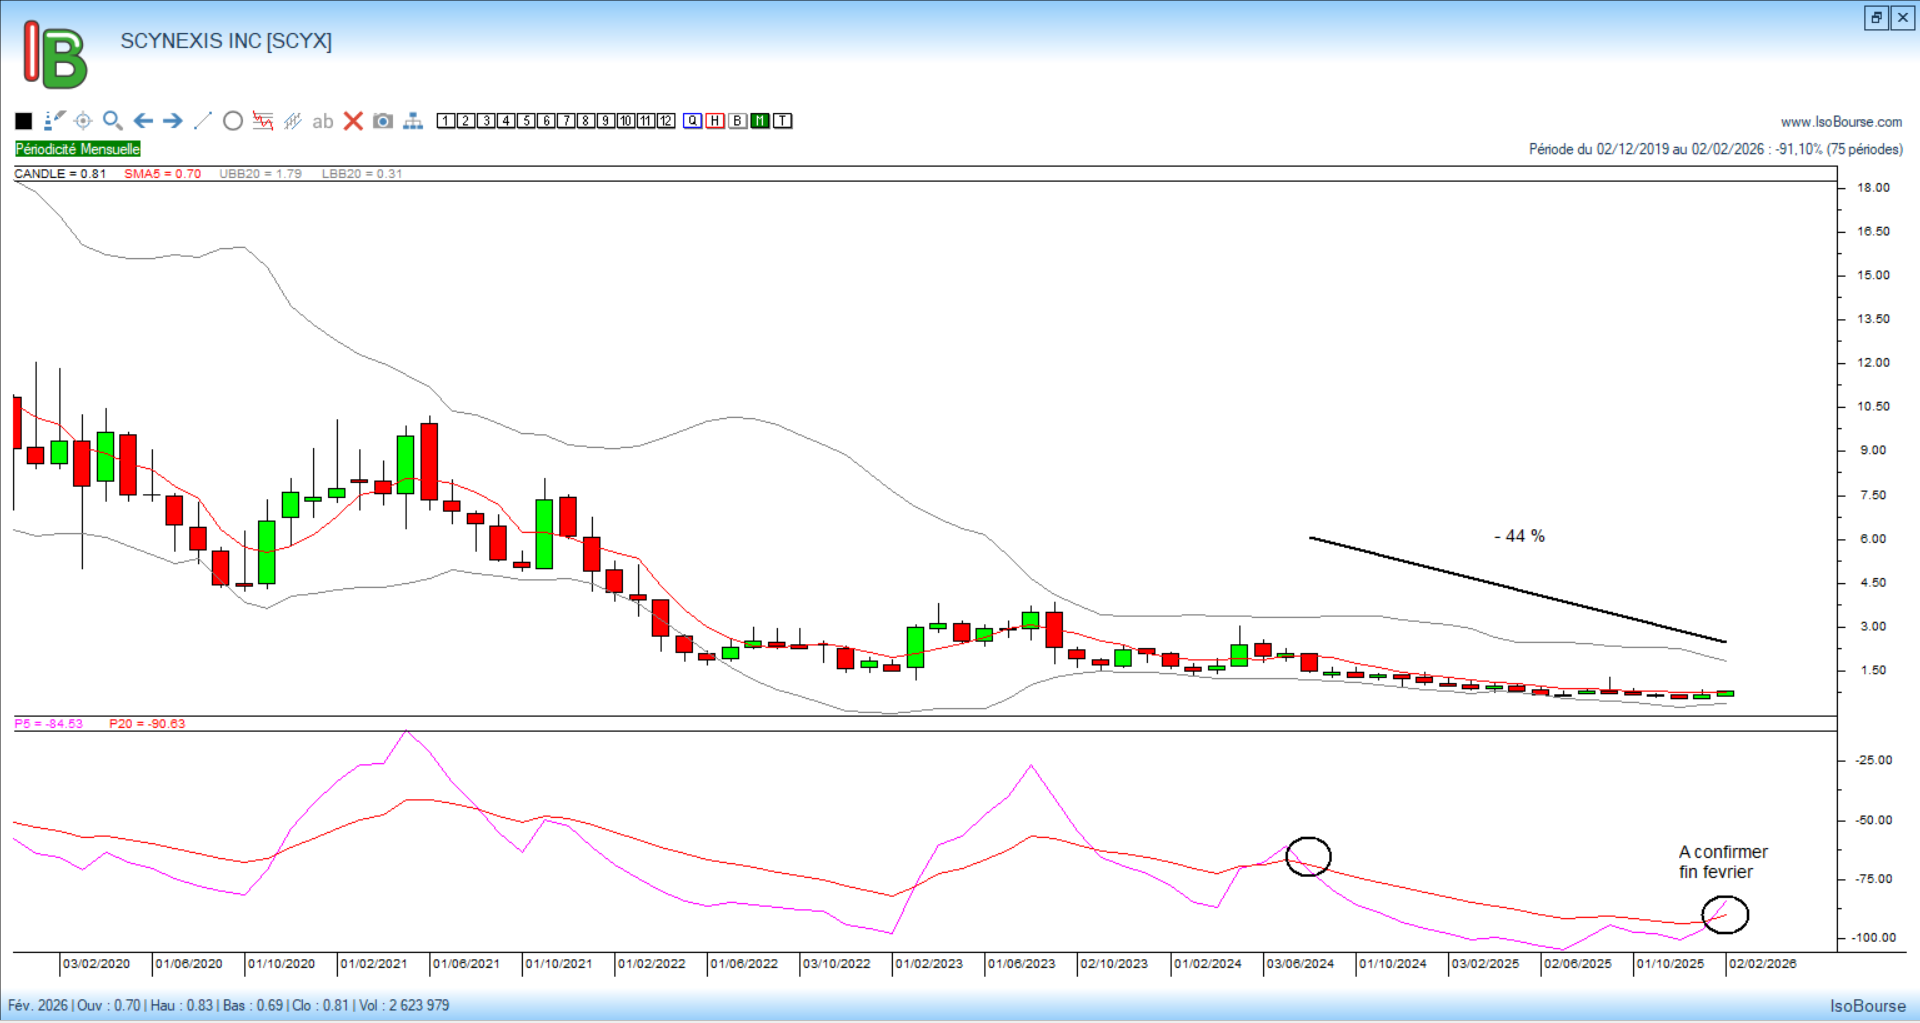
Task: Select numbered preset button 12
Action: point(666,121)
